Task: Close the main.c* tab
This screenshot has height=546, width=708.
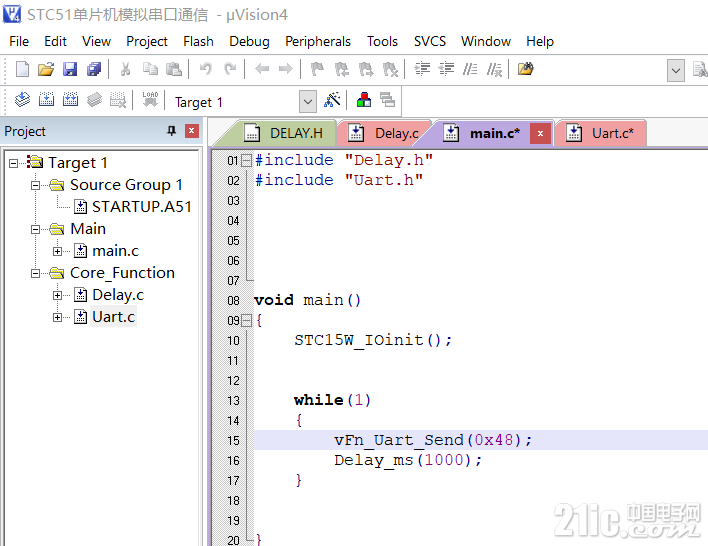Action: (x=540, y=134)
